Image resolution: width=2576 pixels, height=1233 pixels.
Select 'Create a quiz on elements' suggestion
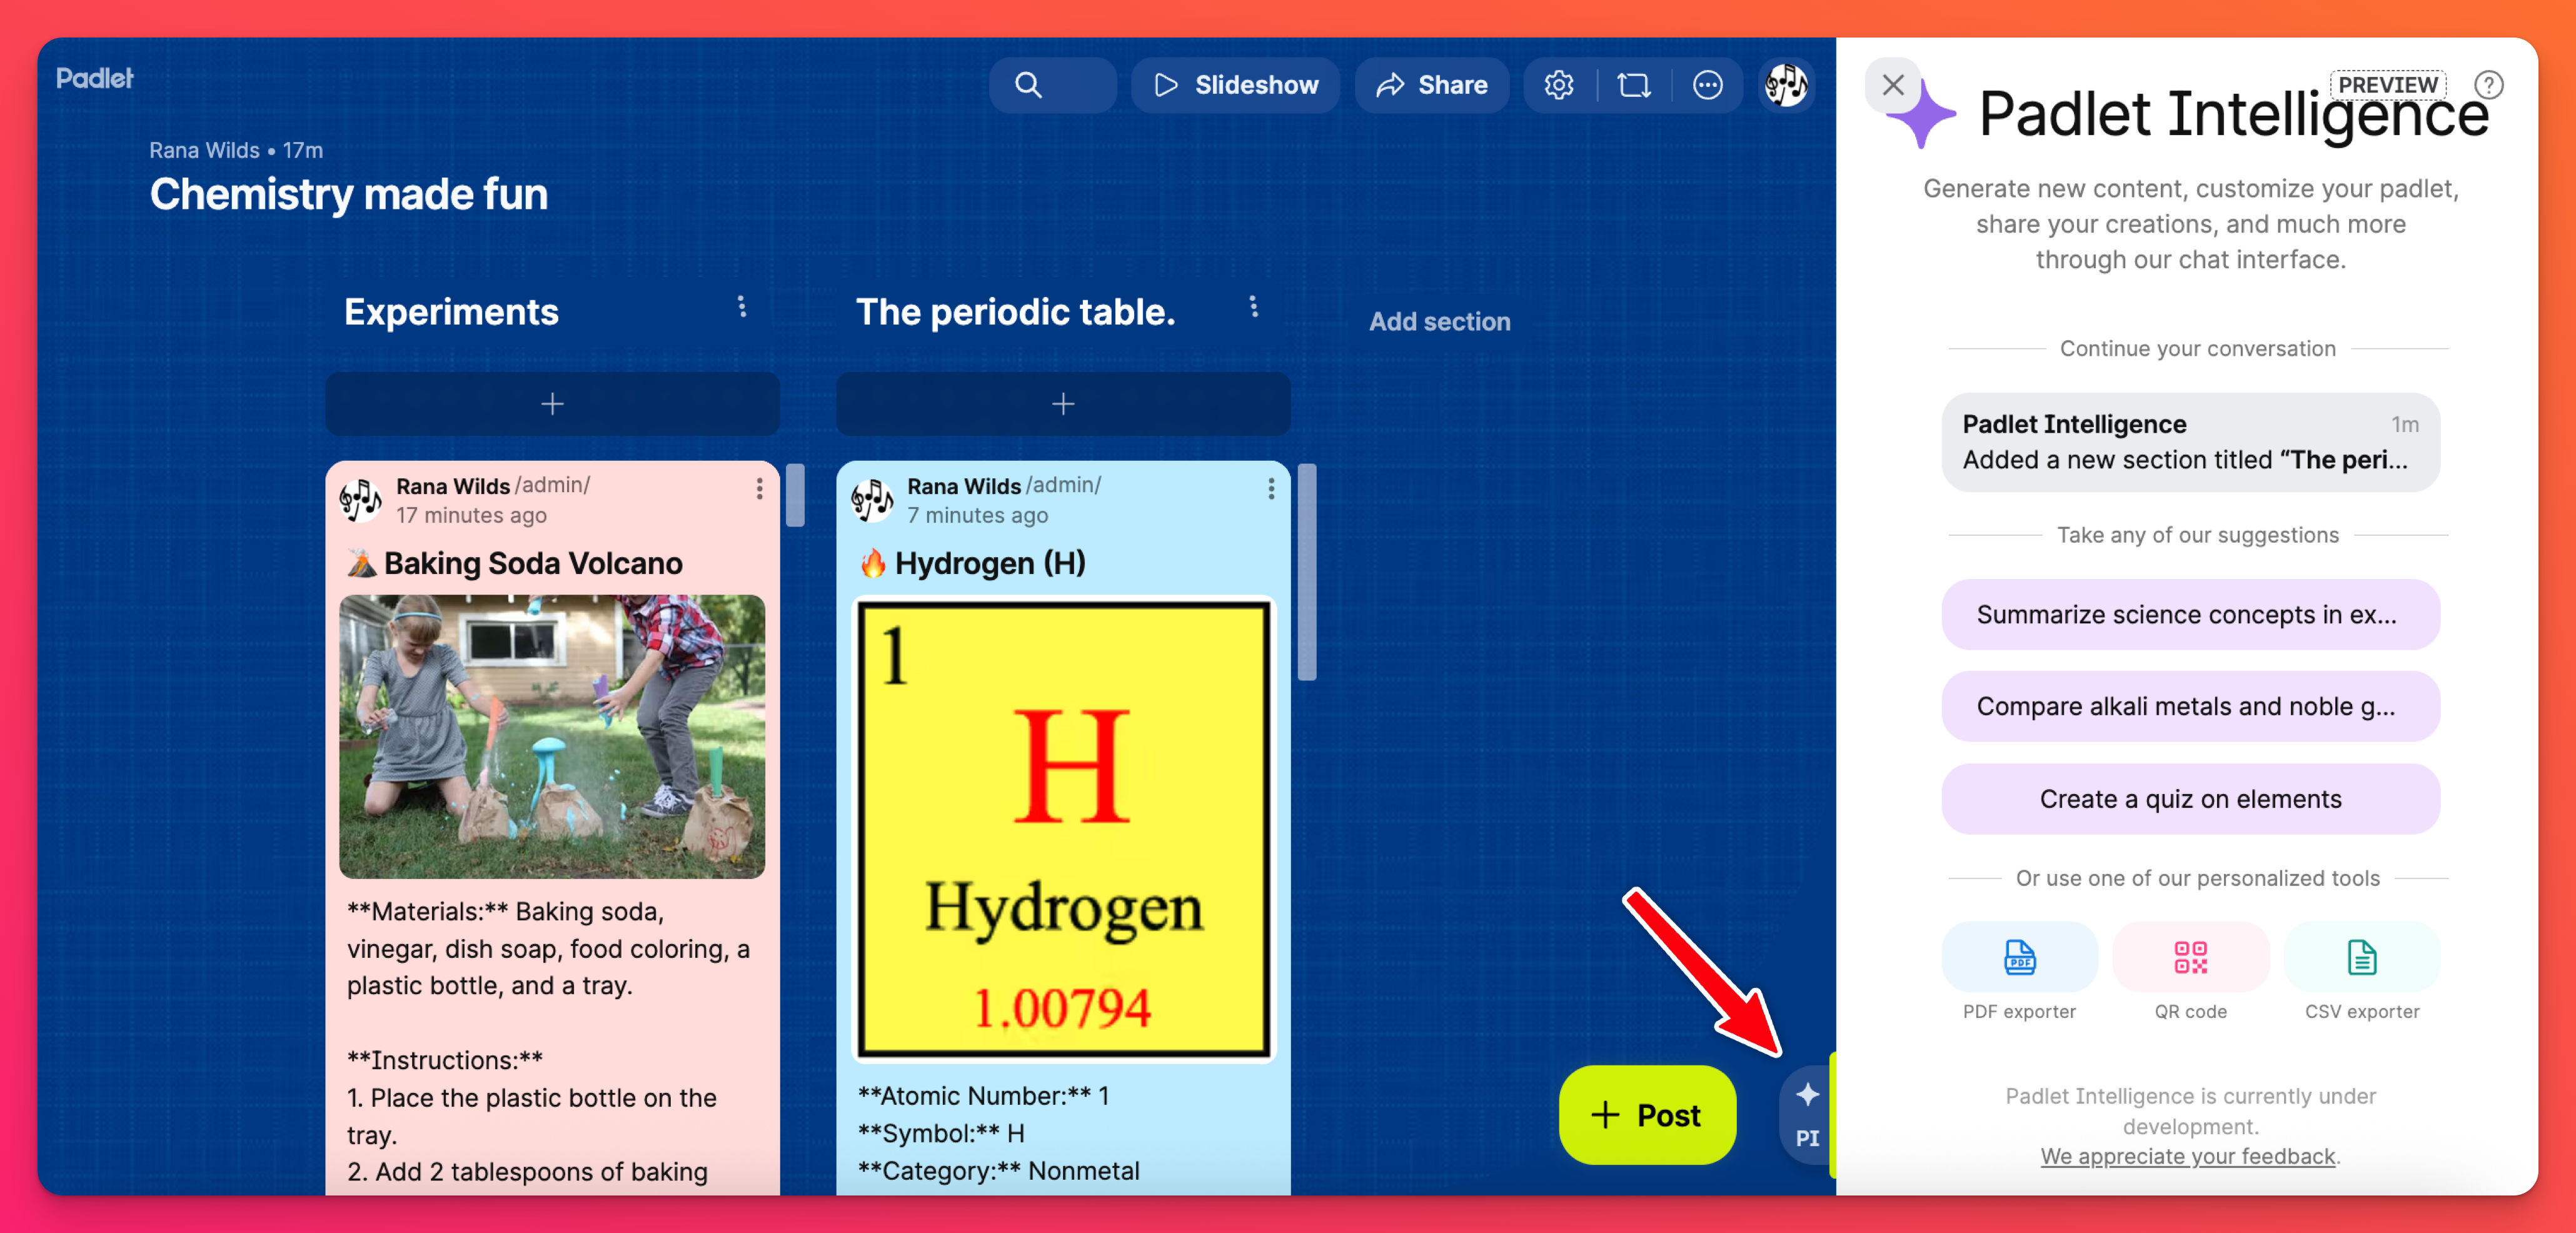(x=2190, y=798)
